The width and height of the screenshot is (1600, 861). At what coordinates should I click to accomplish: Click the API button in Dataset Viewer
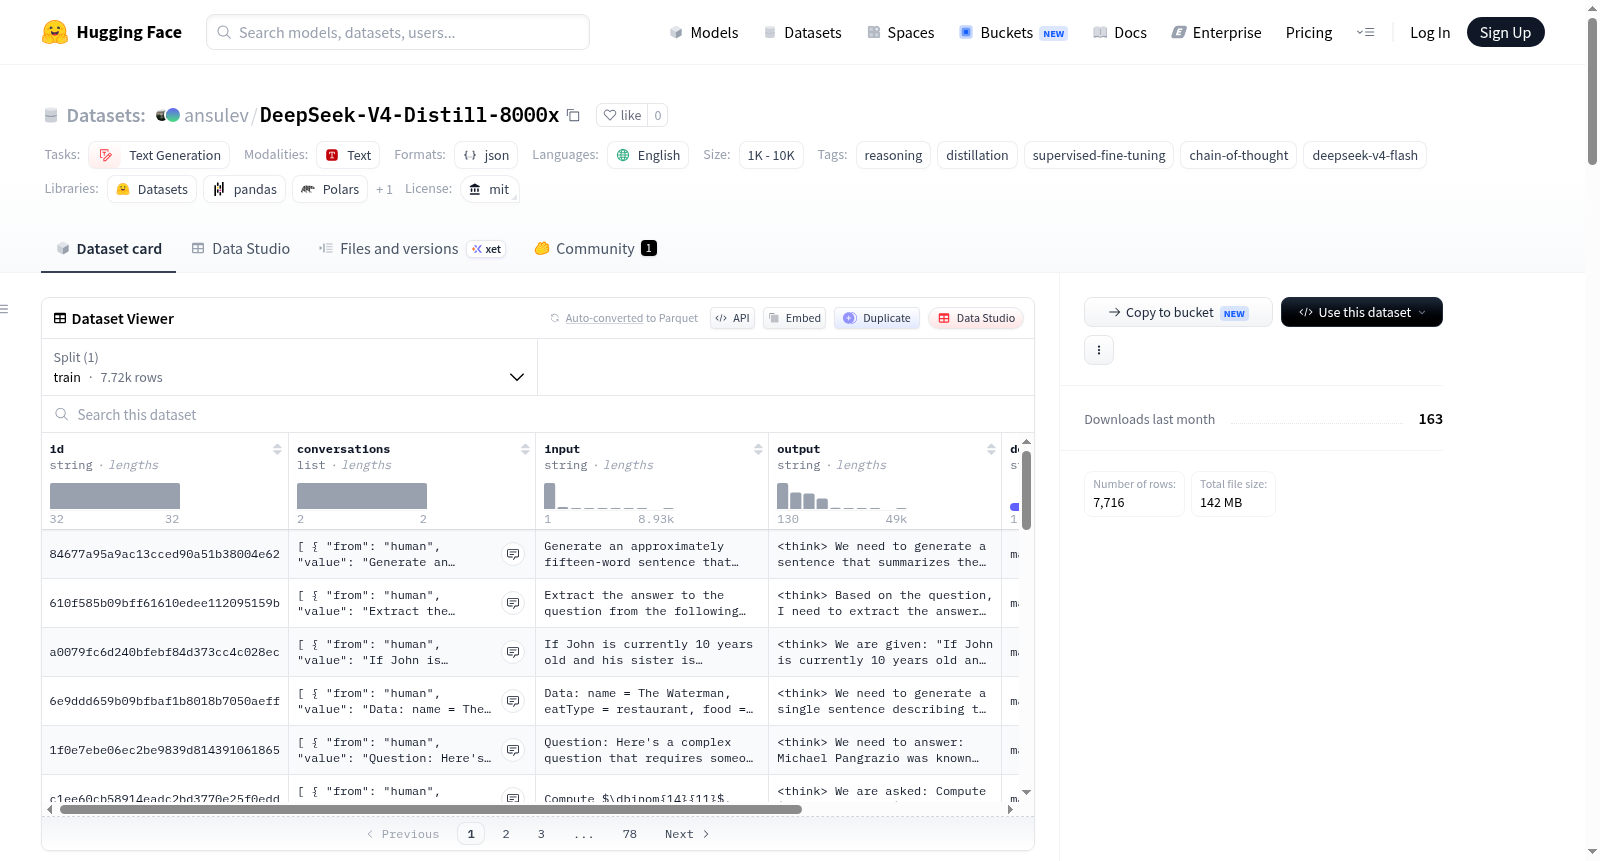point(732,318)
